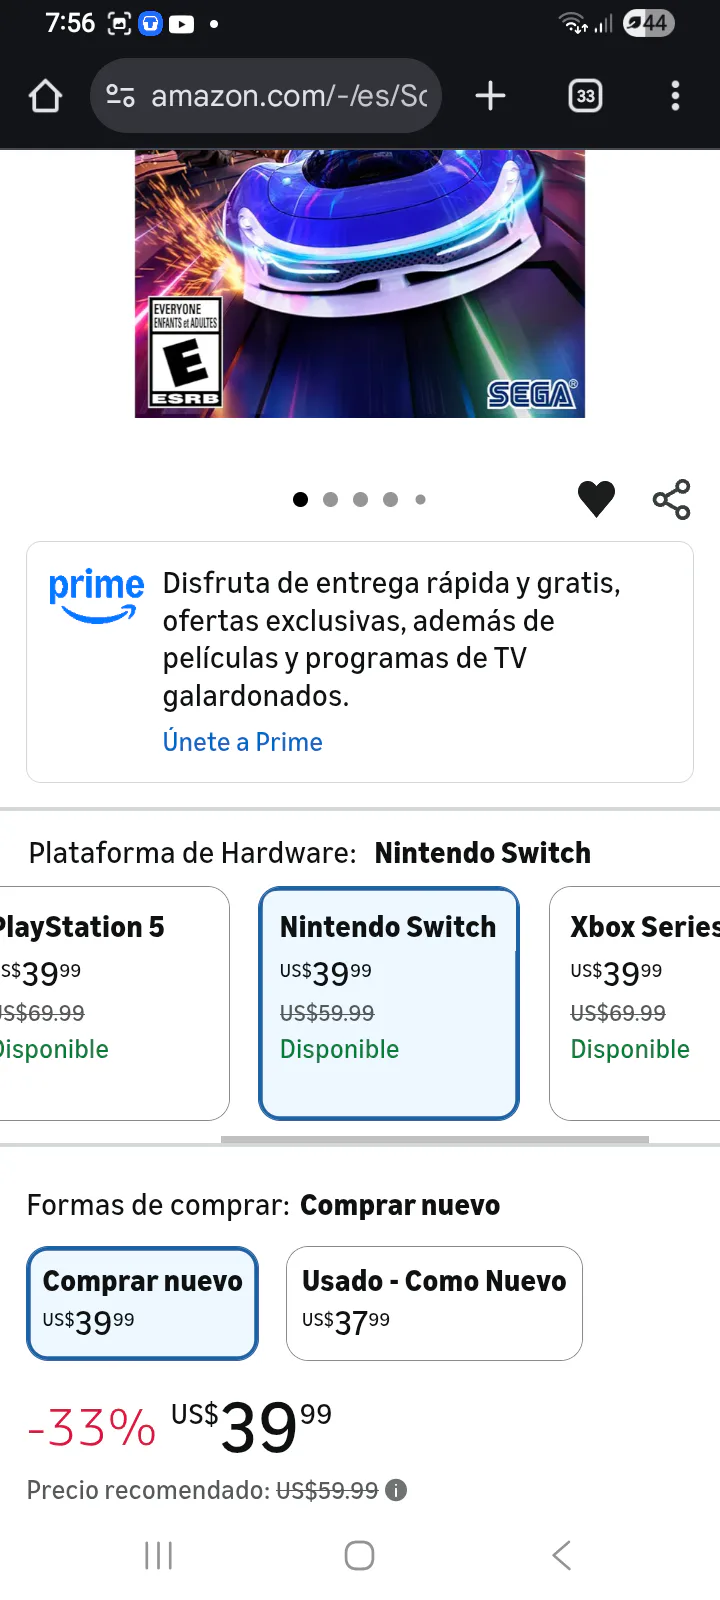Tap the Chrome home icon
Screen dimensions: 720x1600
point(46,96)
